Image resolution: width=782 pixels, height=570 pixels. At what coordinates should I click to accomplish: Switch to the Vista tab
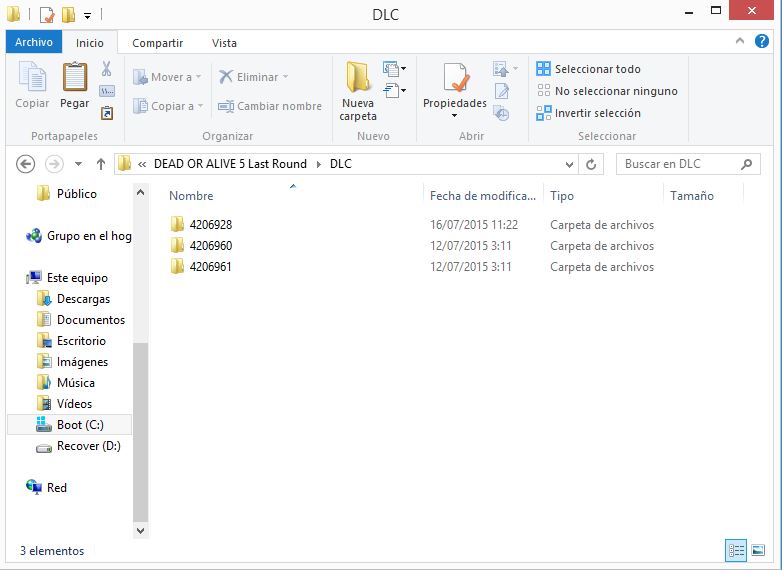224,43
